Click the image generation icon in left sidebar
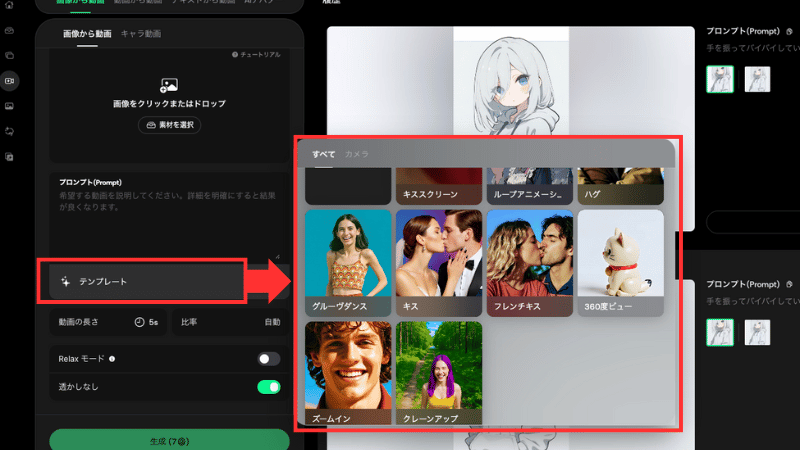The height and width of the screenshot is (450, 800). pyautogui.click(x=10, y=105)
